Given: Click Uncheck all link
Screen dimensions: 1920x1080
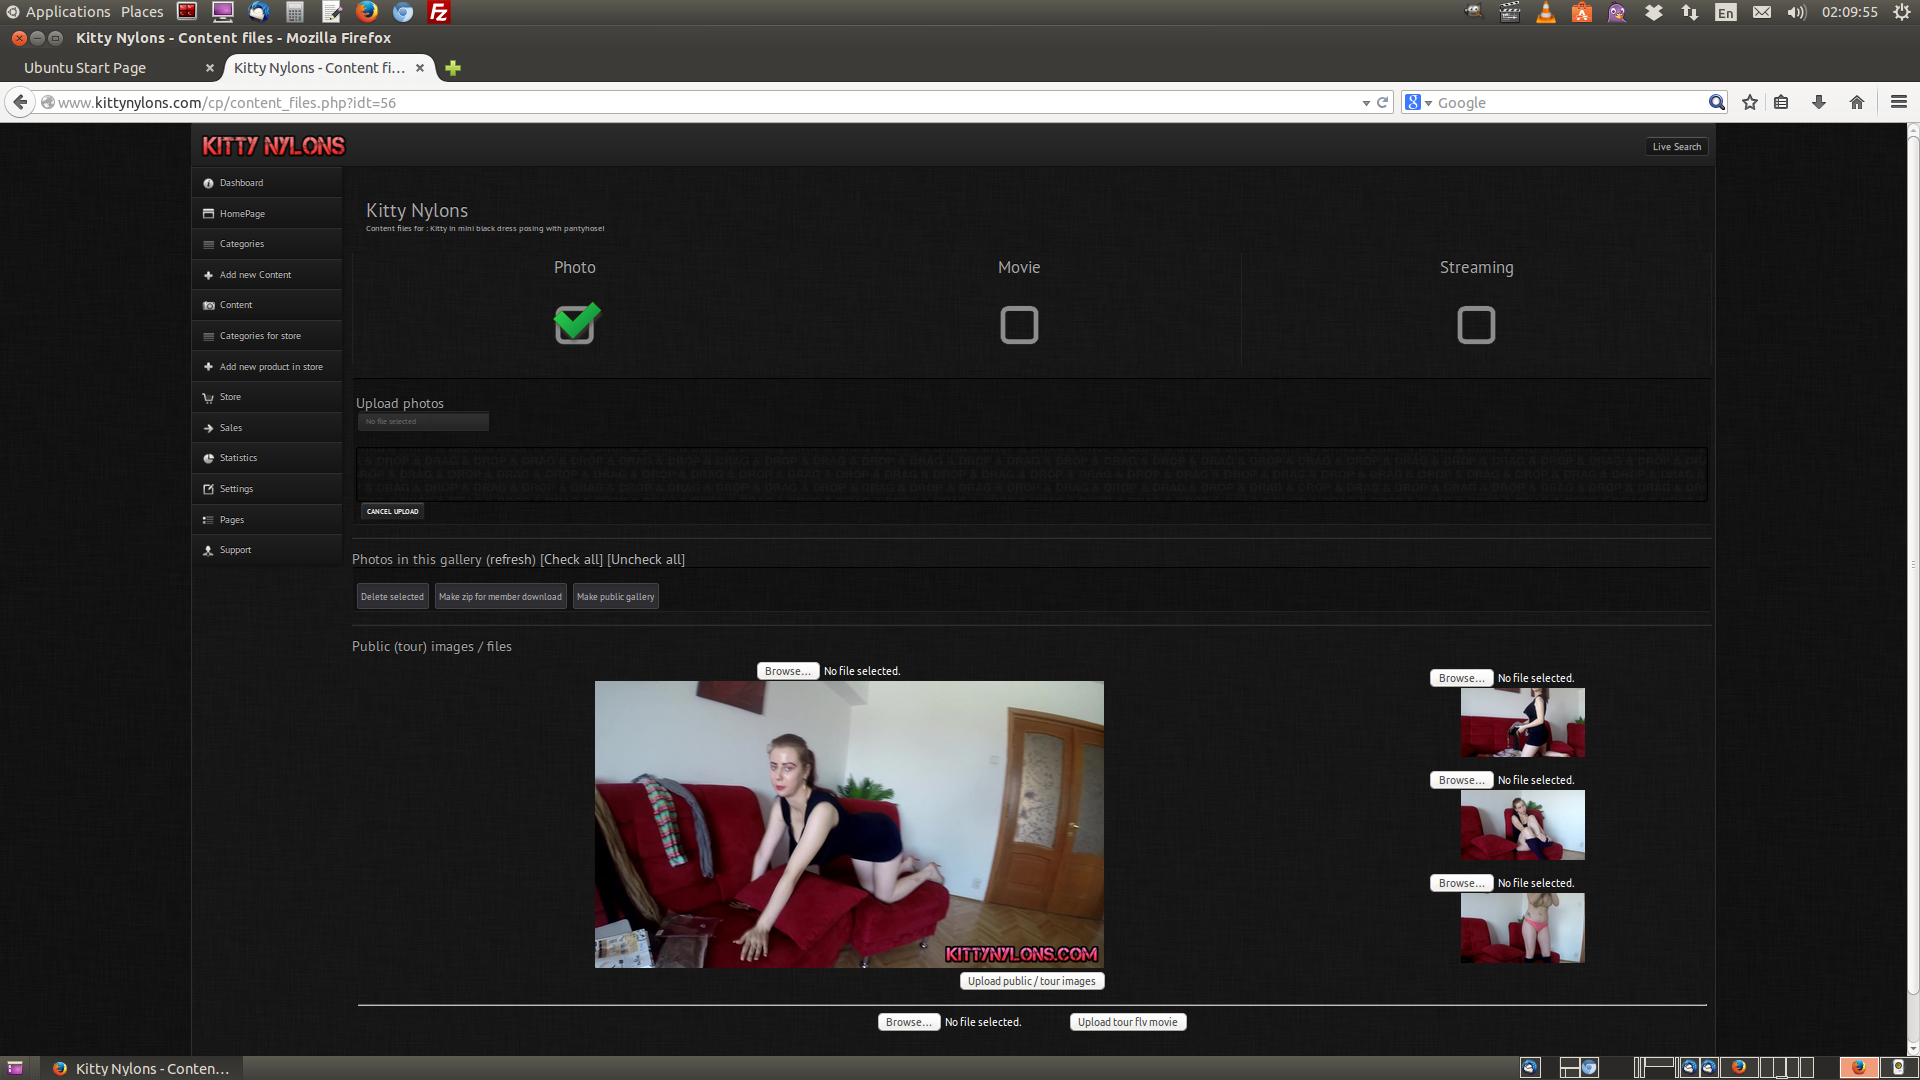Looking at the screenshot, I should click(x=646, y=560).
